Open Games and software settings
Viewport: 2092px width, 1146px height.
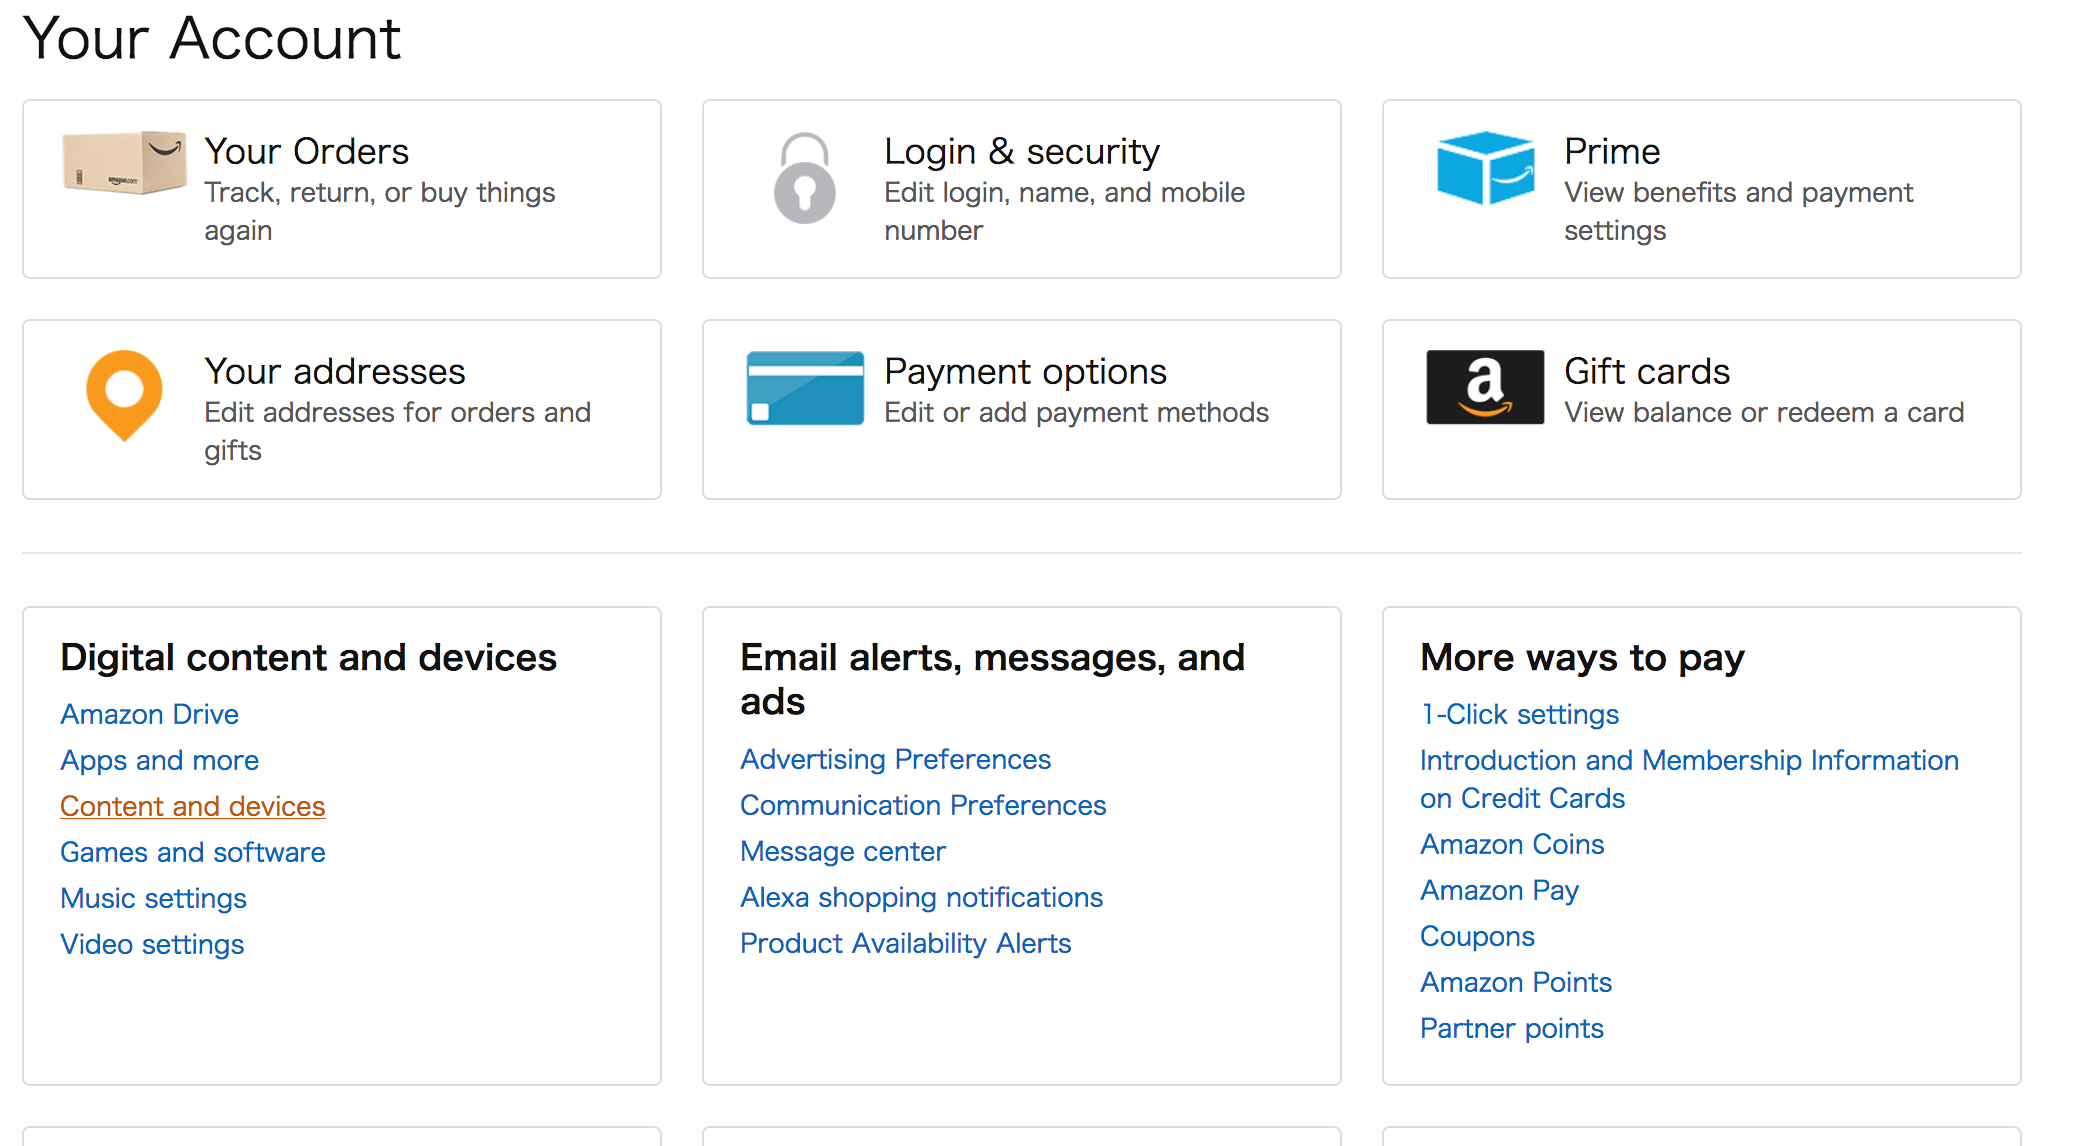(192, 852)
